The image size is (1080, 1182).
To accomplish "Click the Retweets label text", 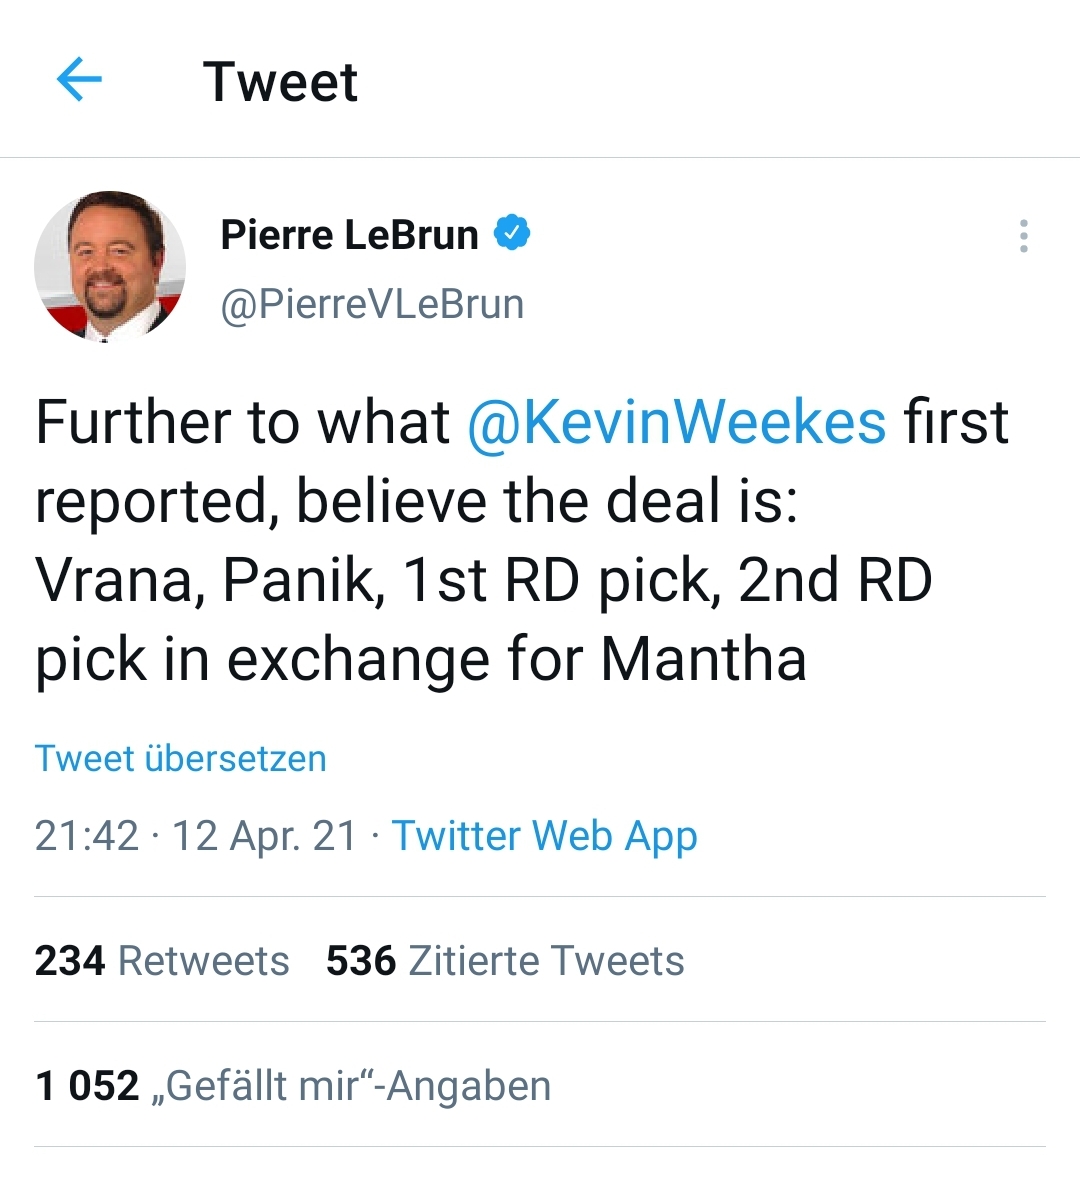I will click(x=204, y=961).
